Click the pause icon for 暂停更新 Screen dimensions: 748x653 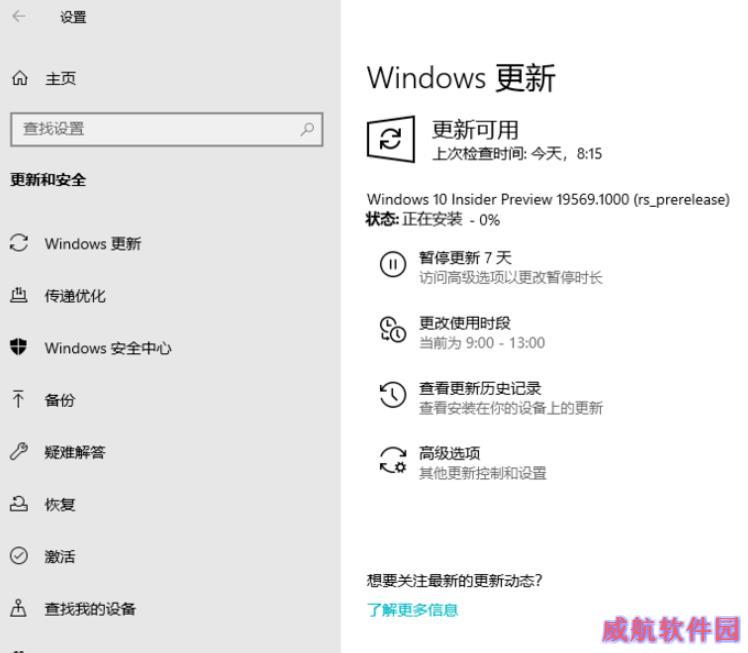393,264
